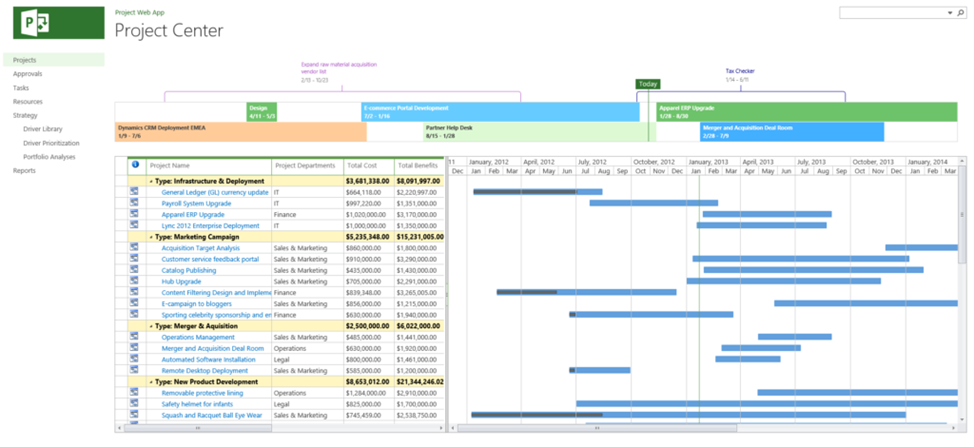Open Resources in the sidebar
The height and width of the screenshot is (447, 974).
click(28, 102)
